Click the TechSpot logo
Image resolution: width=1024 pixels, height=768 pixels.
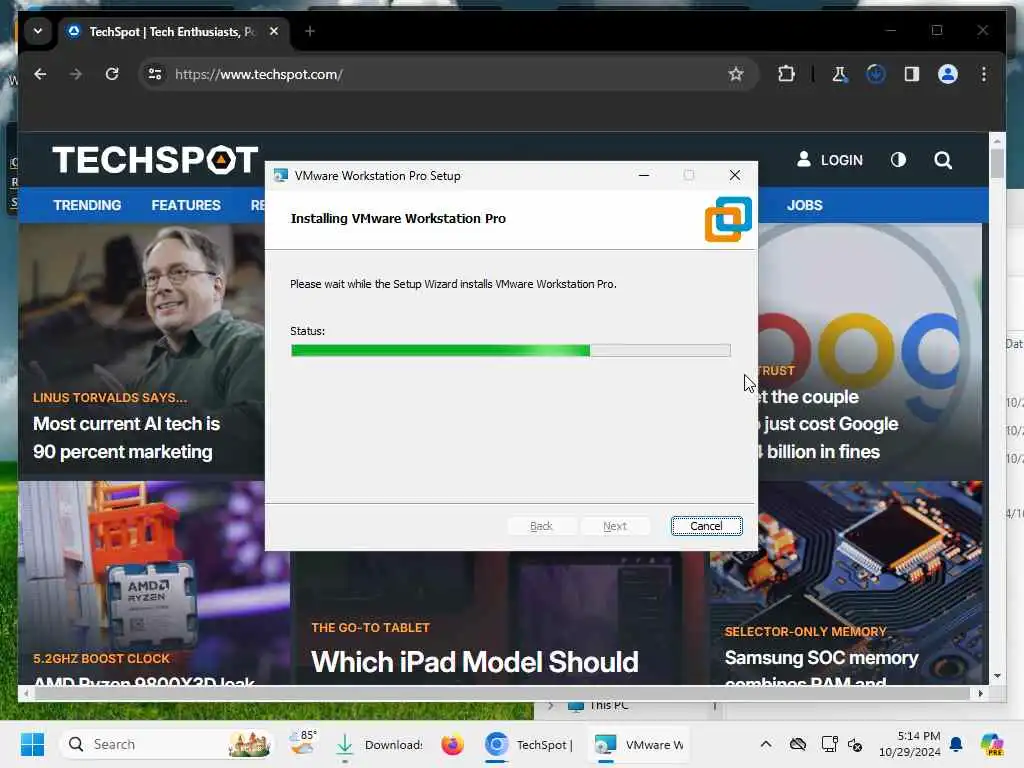[155, 160]
